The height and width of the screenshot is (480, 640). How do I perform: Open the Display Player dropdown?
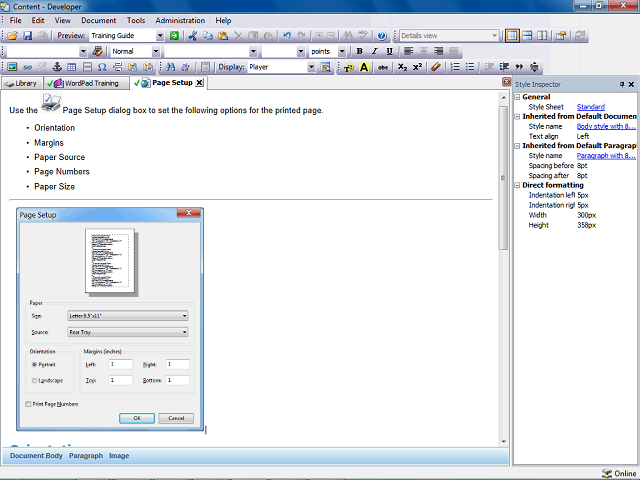point(311,67)
